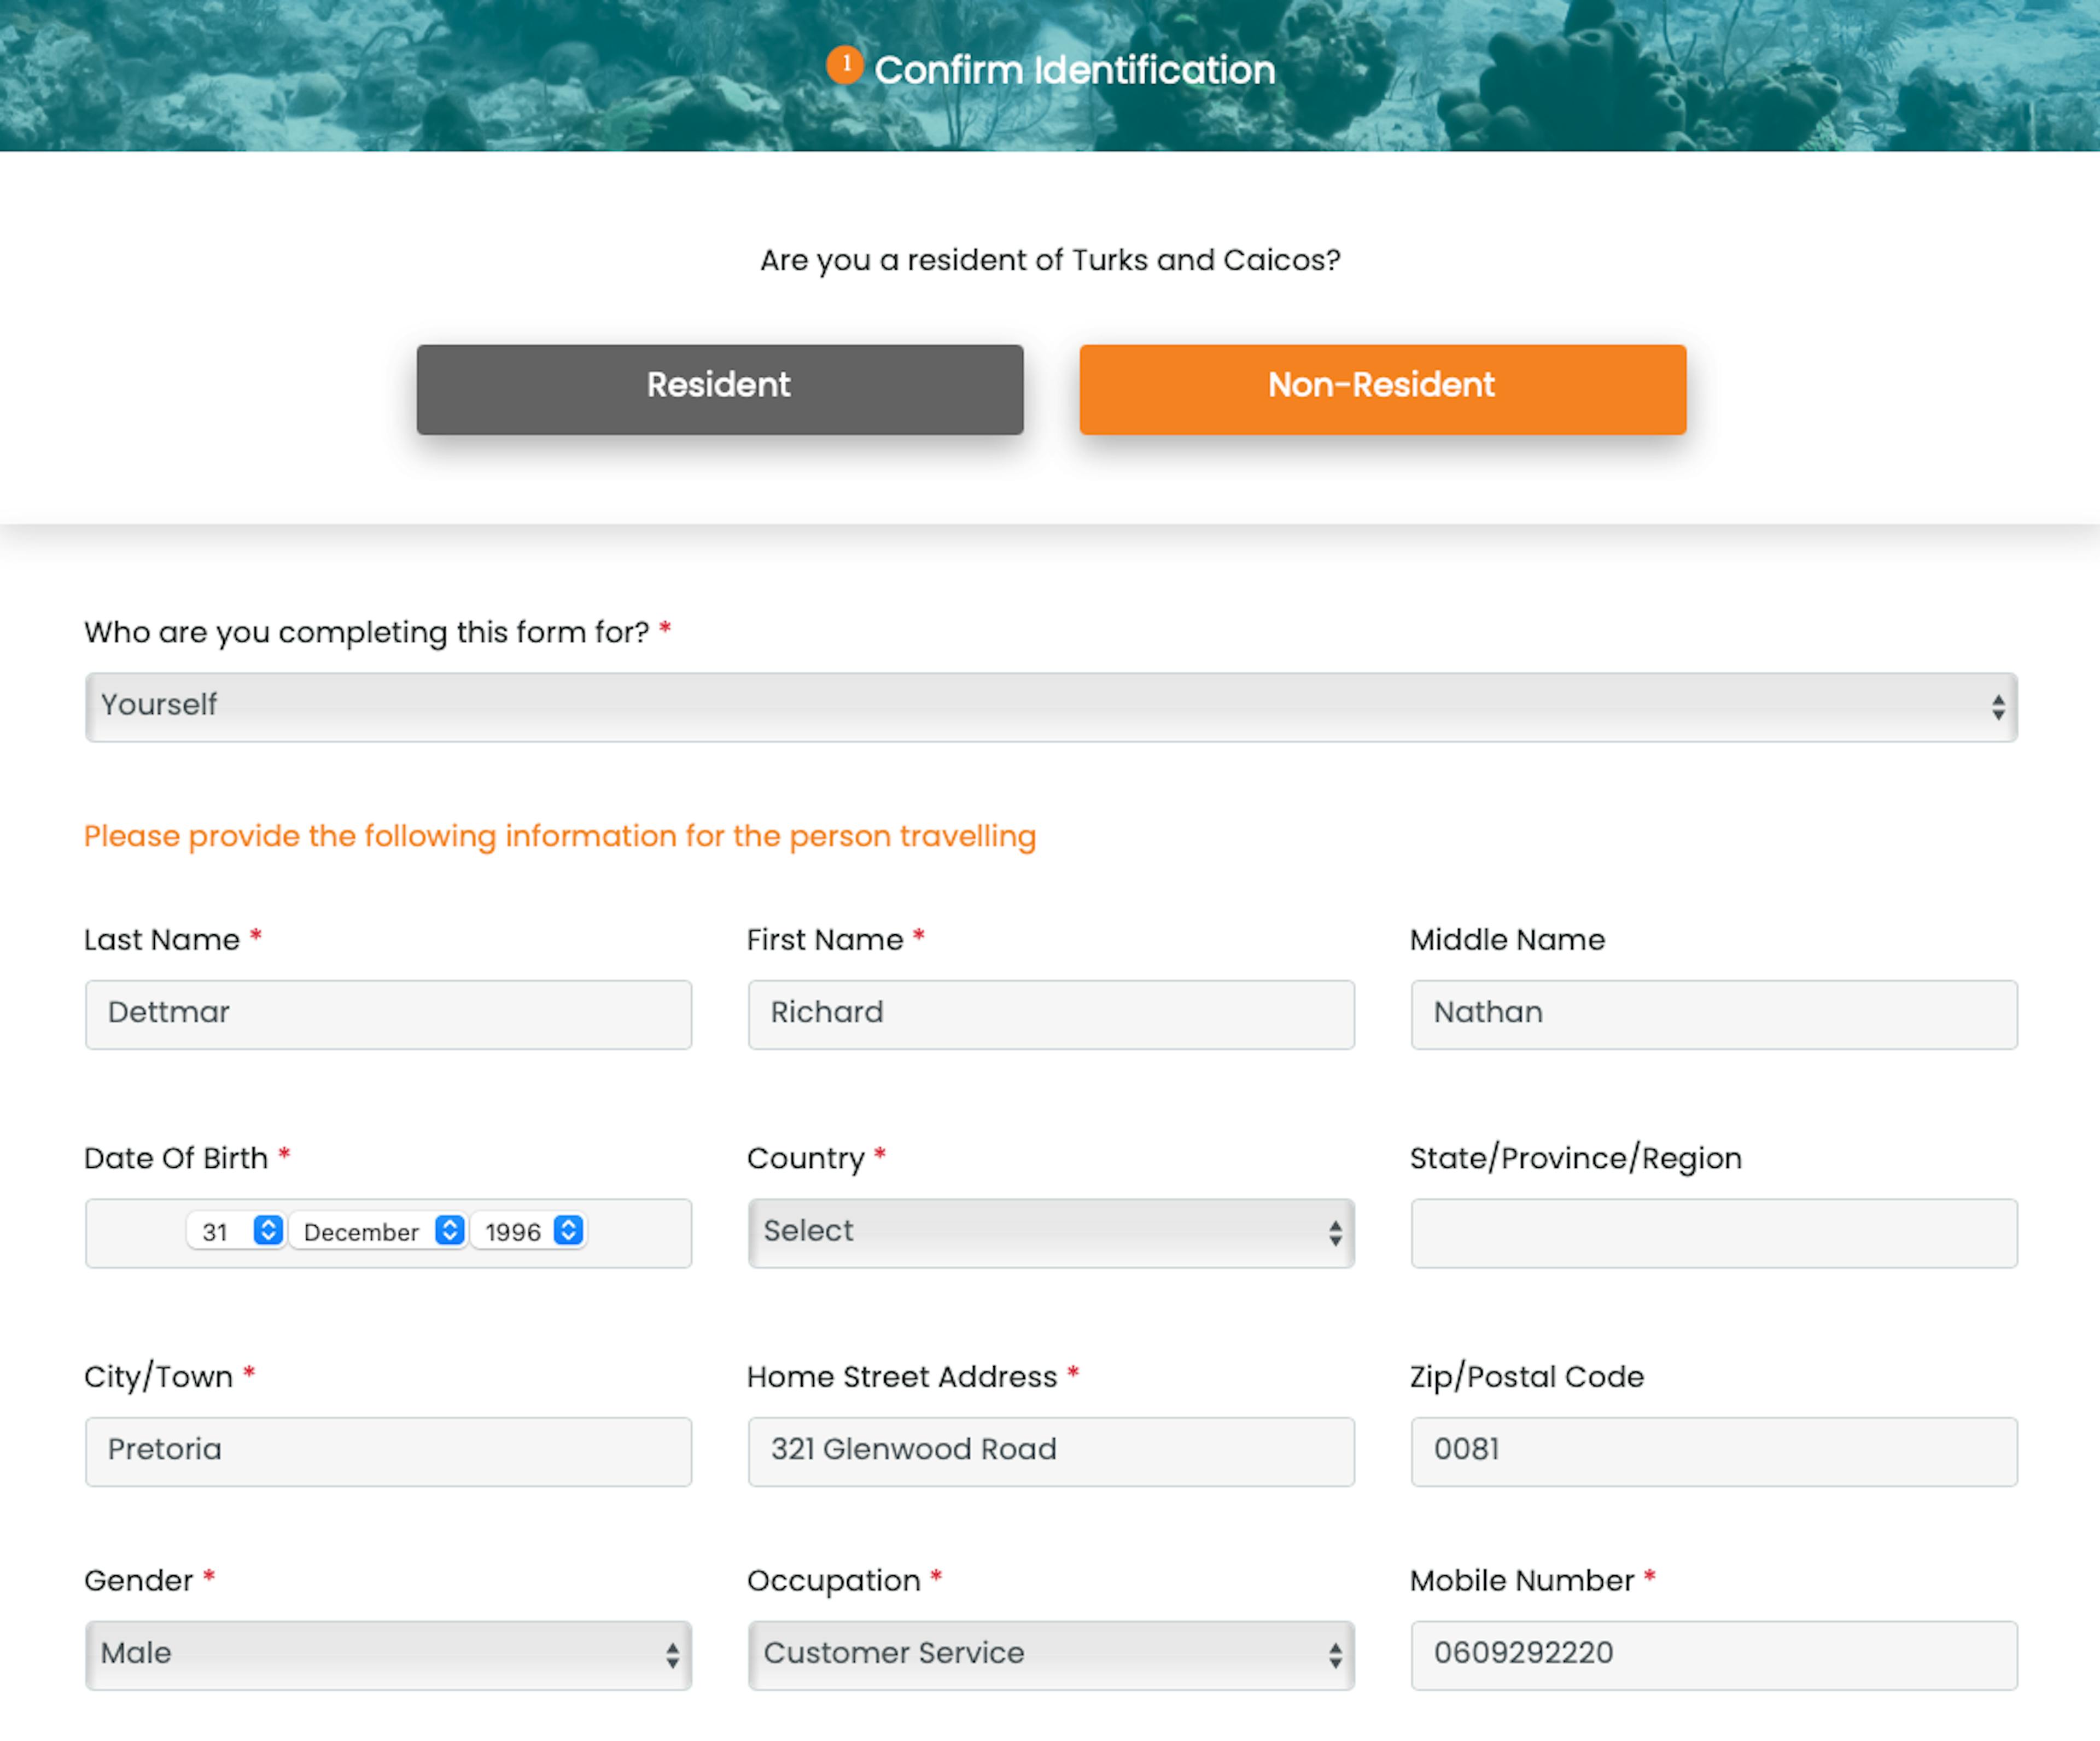
Task: Click the Home Street Address field
Action: [1051, 1451]
